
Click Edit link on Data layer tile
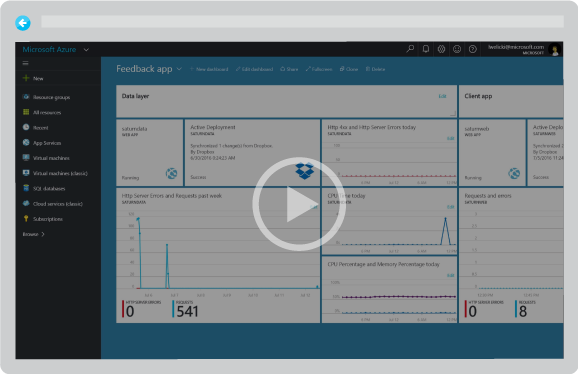[x=442, y=96]
